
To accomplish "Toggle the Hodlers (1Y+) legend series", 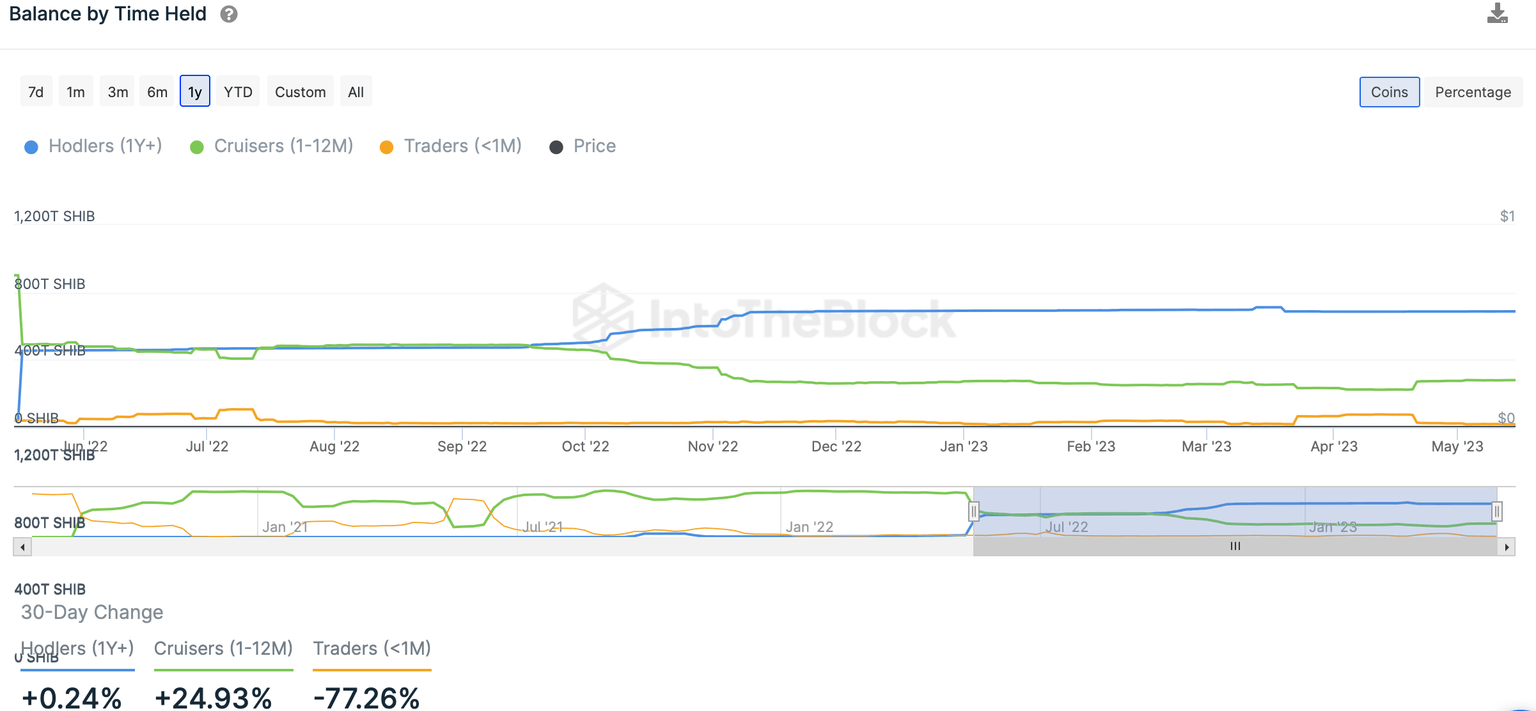I will tap(93, 146).
